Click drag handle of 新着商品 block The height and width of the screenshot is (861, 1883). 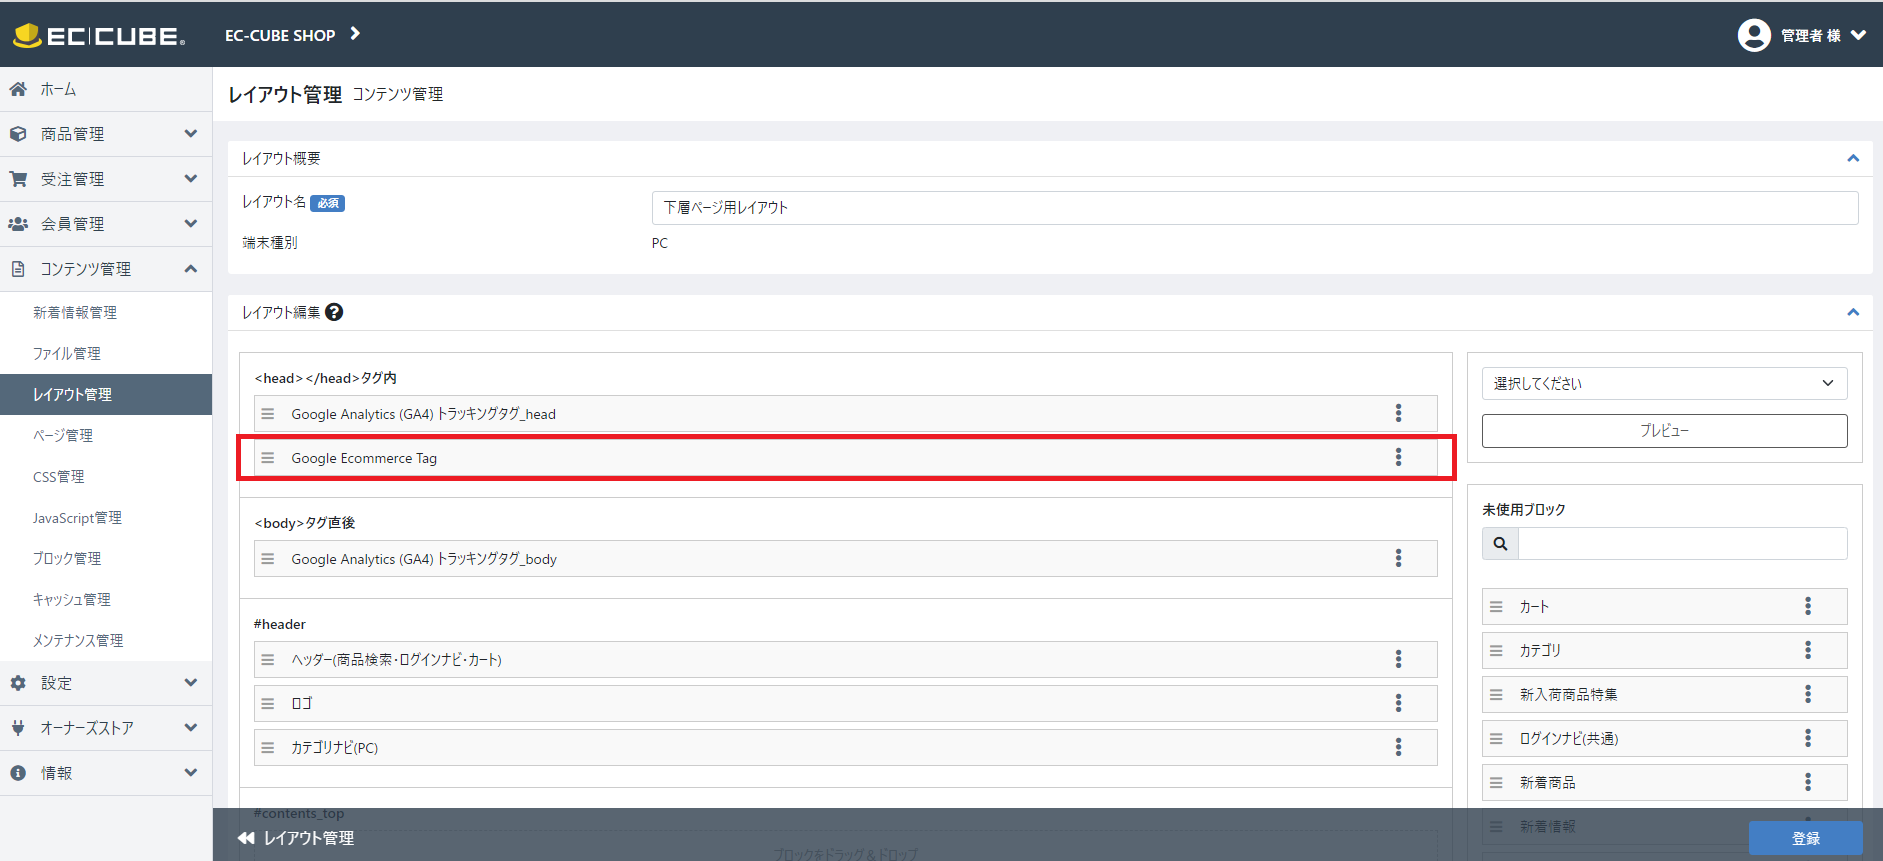[x=1496, y=783]
